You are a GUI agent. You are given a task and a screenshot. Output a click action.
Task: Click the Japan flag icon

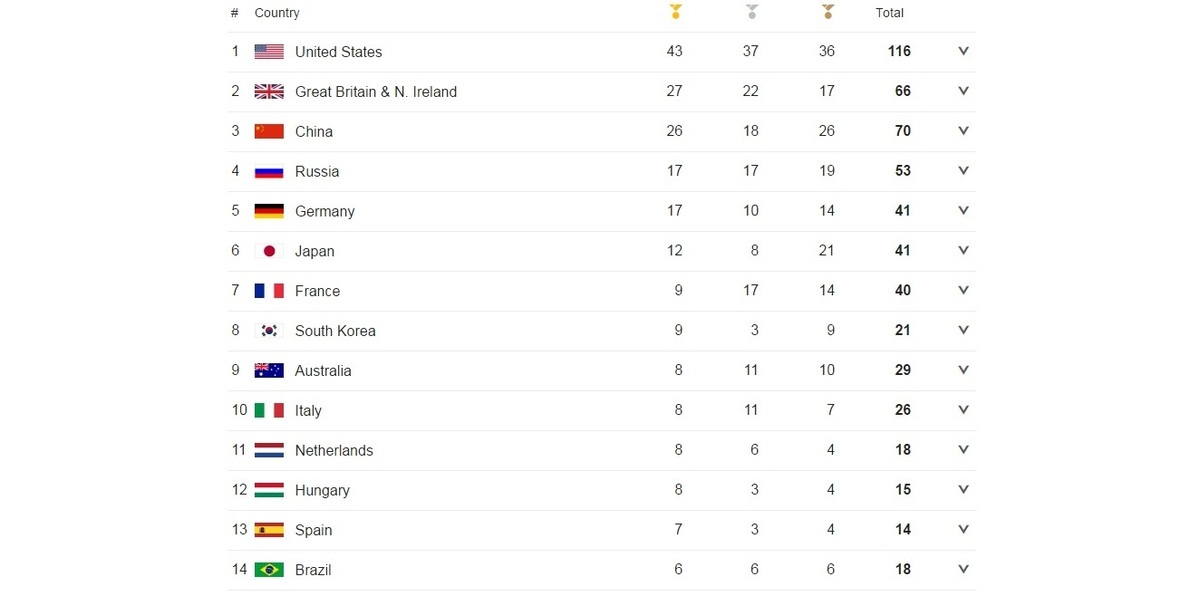(x=269, y=251)
